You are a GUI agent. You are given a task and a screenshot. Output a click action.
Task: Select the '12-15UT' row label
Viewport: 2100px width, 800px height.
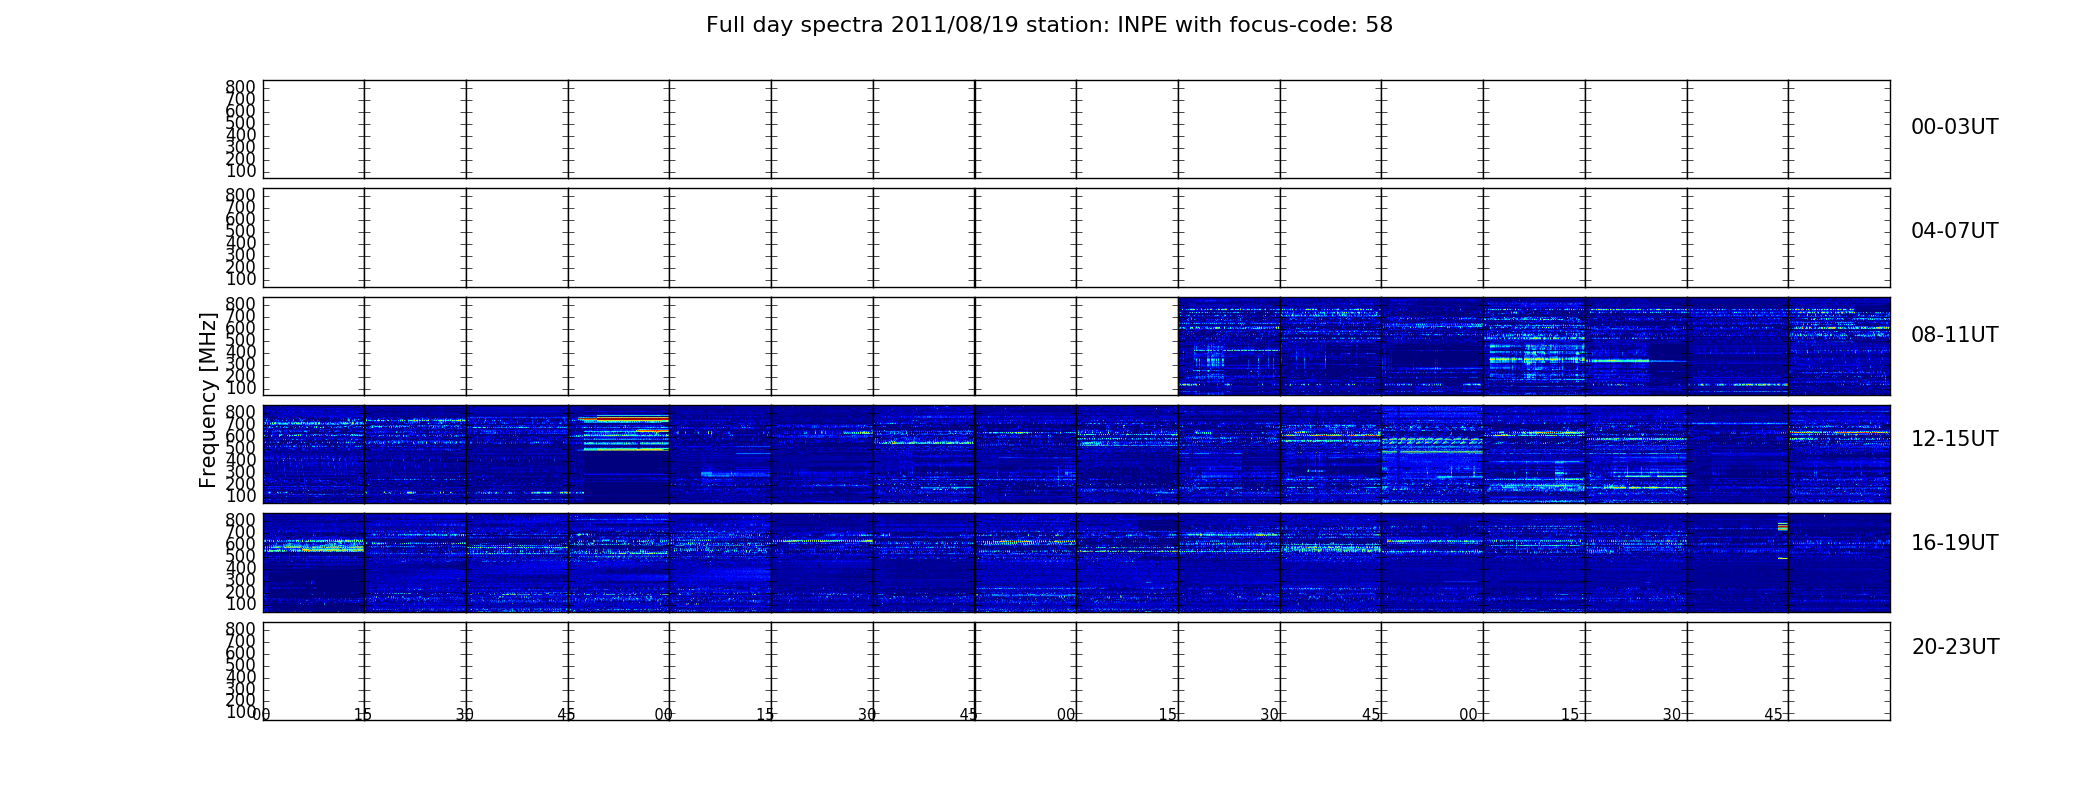click(1954, 439)
